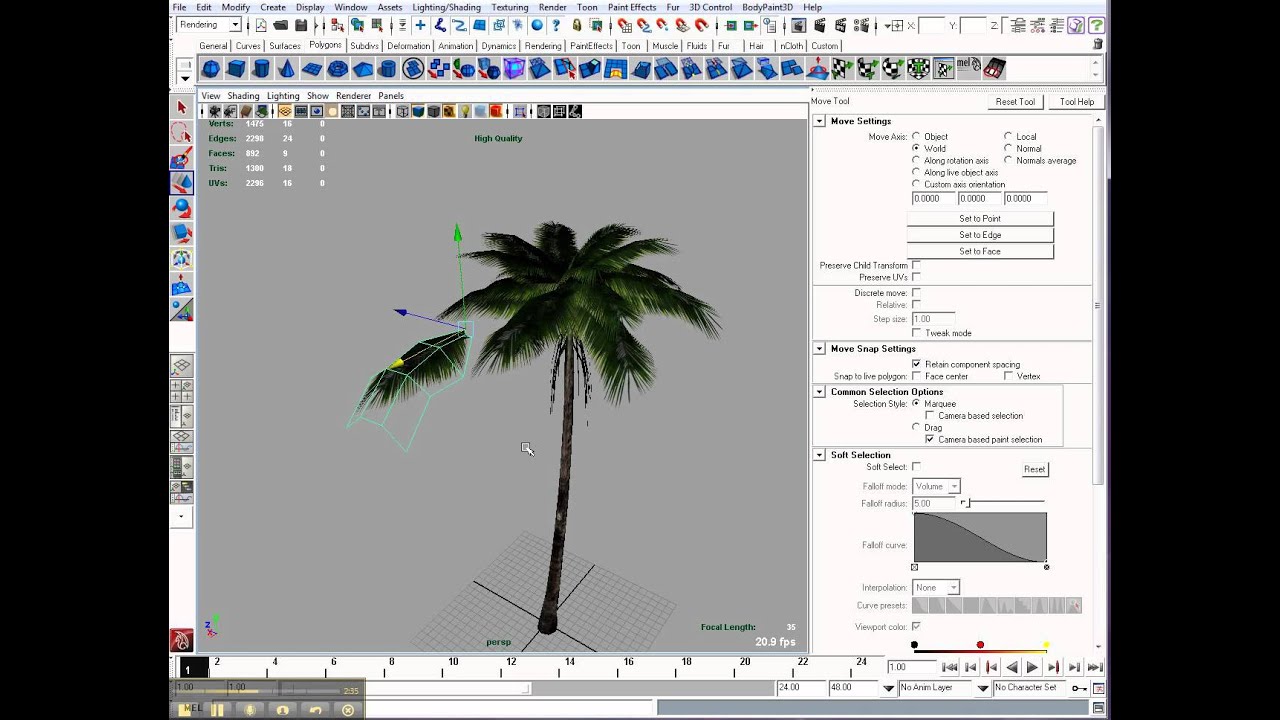Open the Rendering menu set dropdown

click(x=209, y=25)
